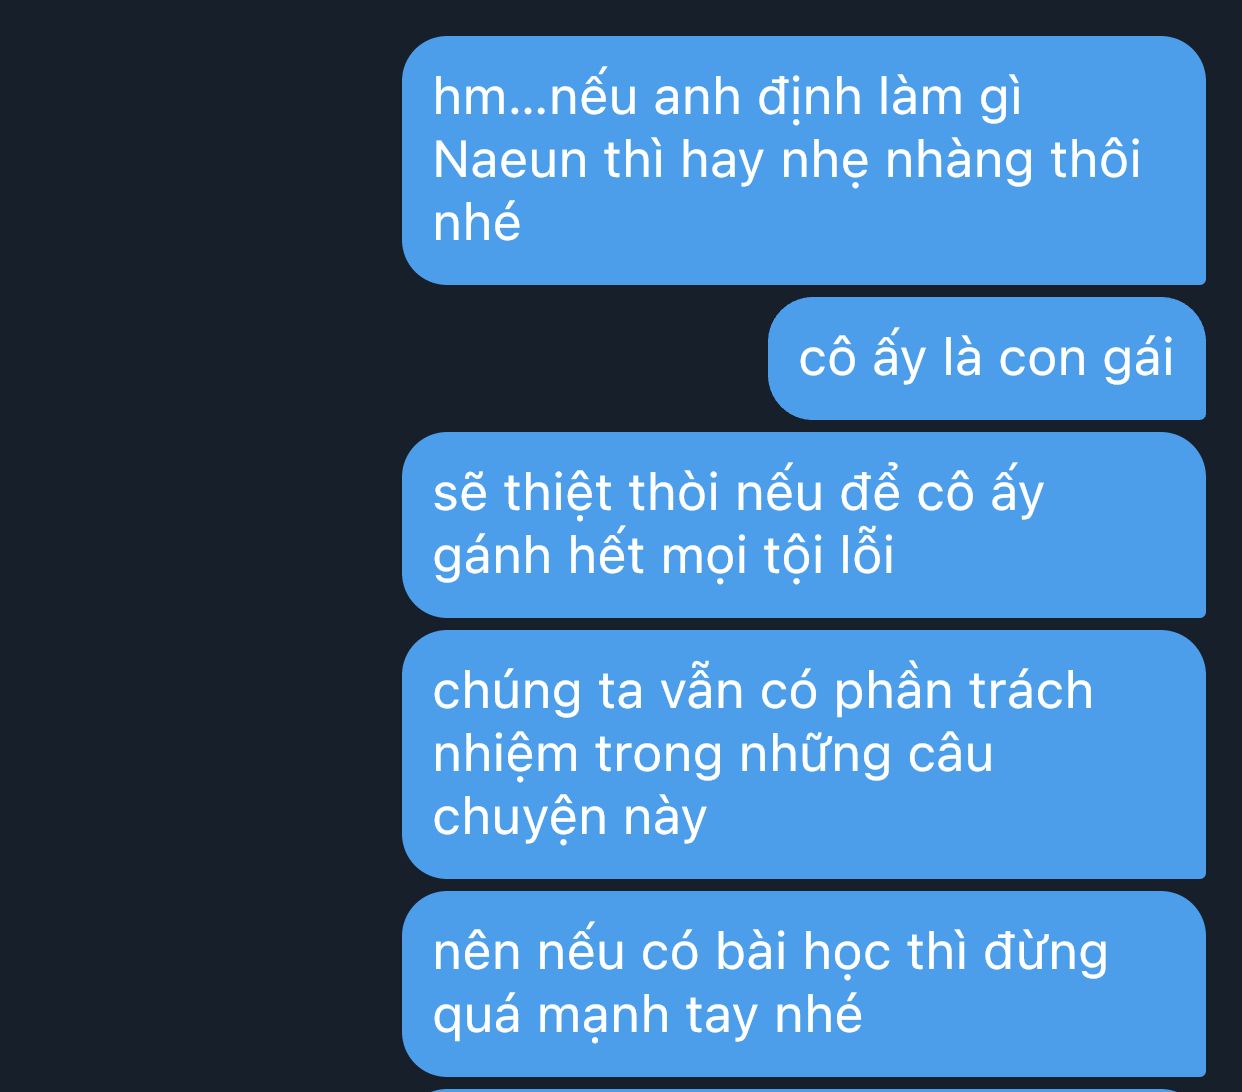Select the "cô ấy là con gái" bubble
Viewport: 1242px width, 1092px height.
coord(987,358)
